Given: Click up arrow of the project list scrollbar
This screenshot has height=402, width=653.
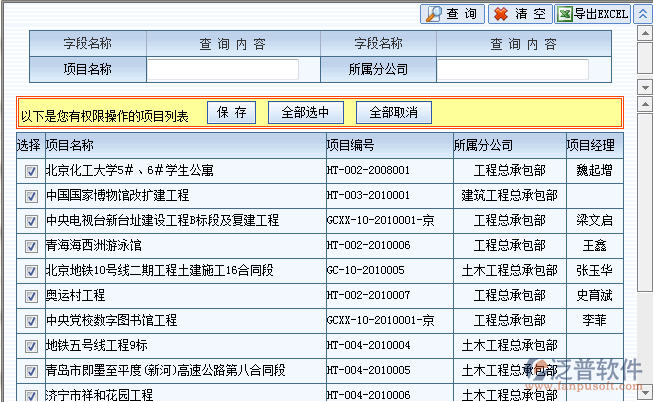Looking at the screenshot, I should coord(644,104).
